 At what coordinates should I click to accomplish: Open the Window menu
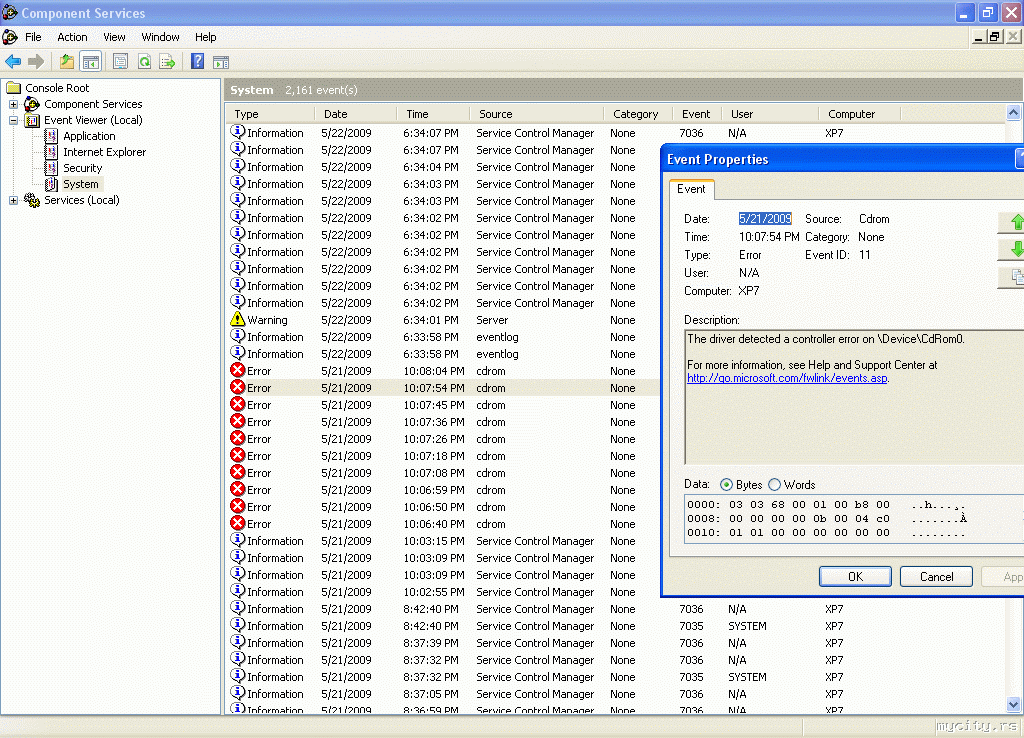coord(160,37)
